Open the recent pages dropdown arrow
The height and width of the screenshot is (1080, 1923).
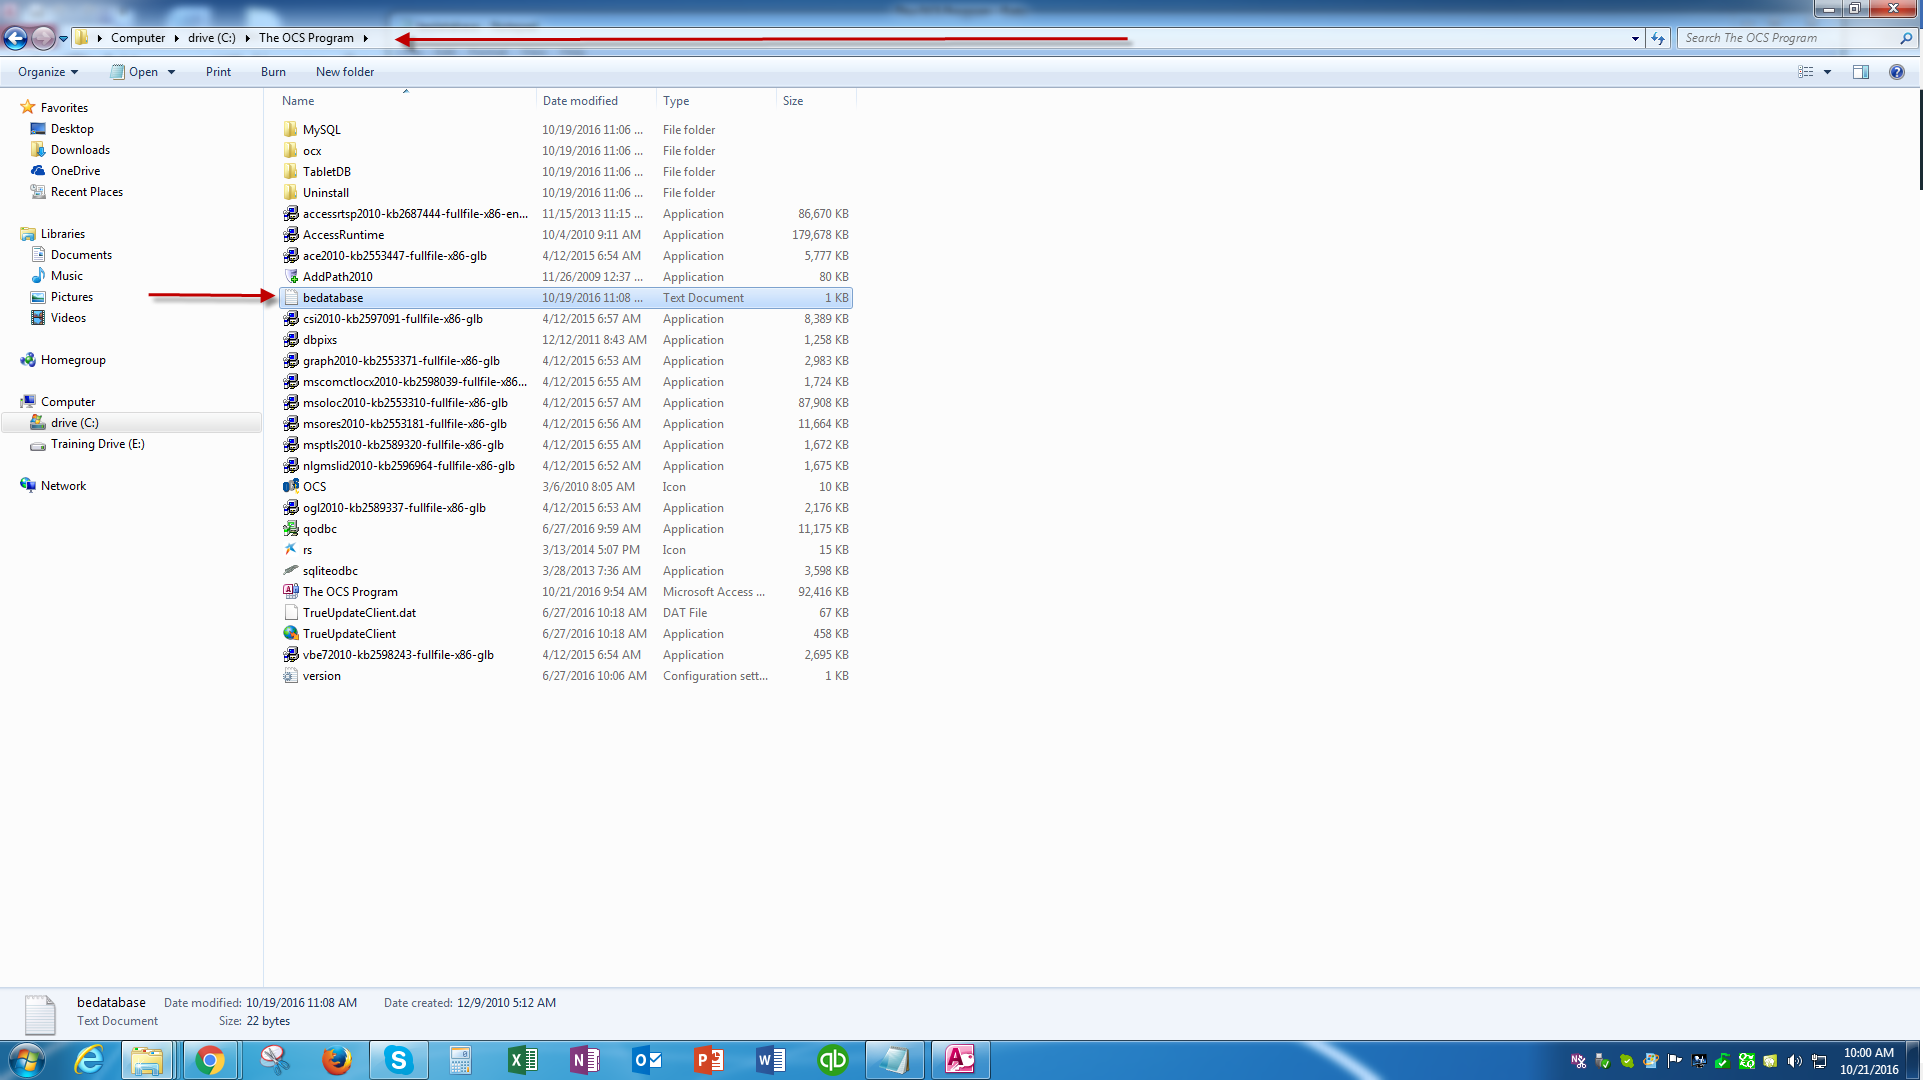(63, 38)
